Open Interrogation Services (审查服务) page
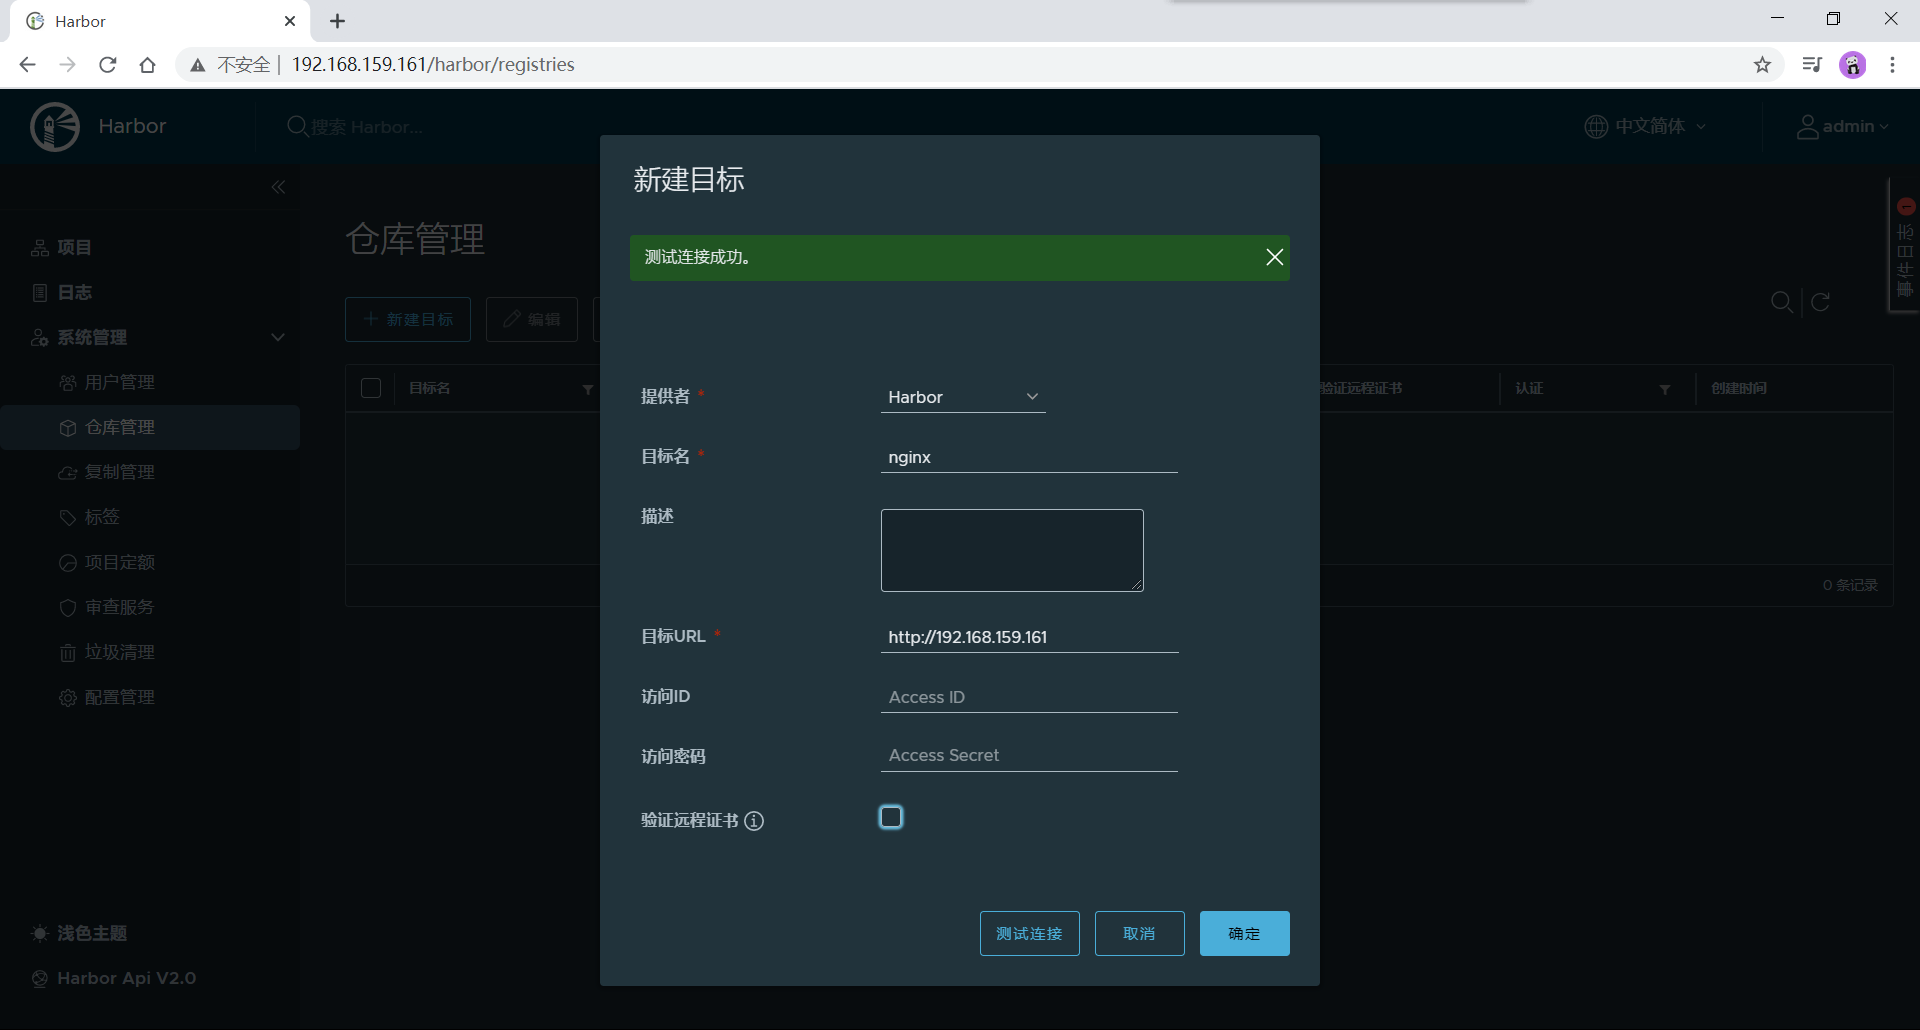The height and width of the screenshot is (1030, 1920). (x=107, y=607)
